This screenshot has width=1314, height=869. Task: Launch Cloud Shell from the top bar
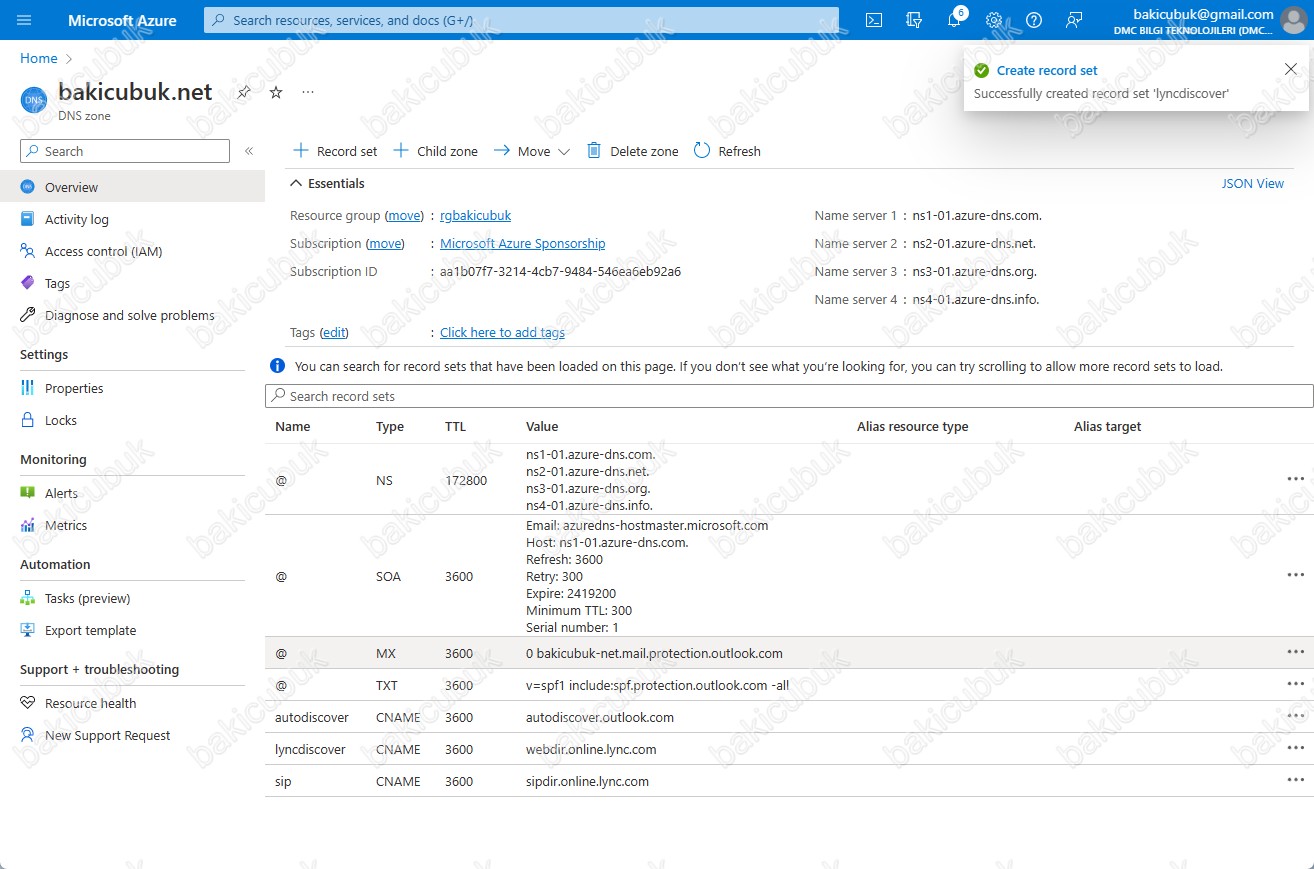pyautogui.click(x=874, y=20)
